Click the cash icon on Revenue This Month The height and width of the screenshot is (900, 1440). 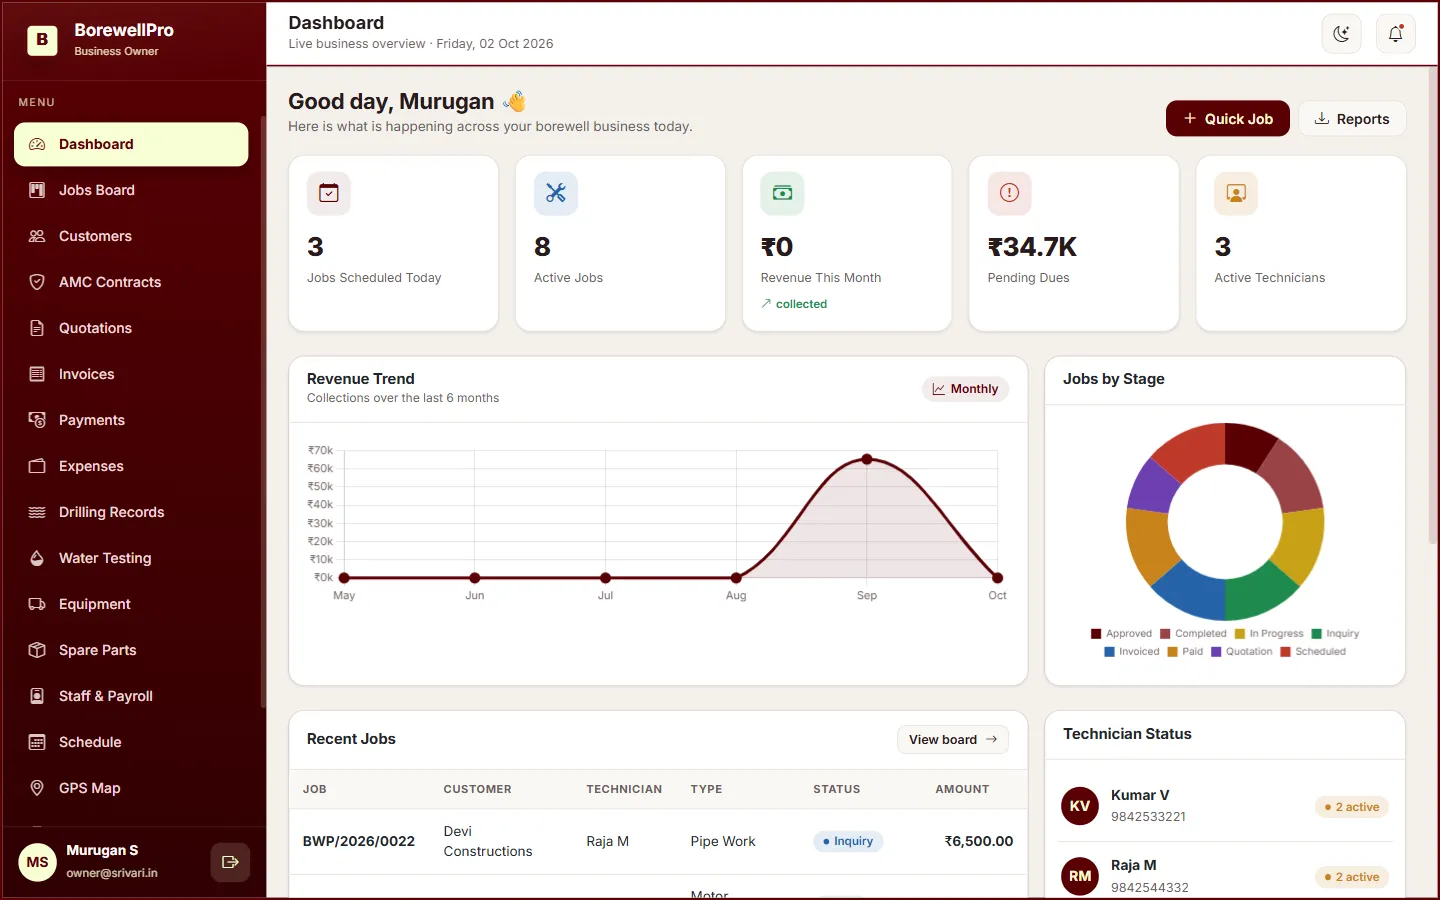[x=782, y=193]
